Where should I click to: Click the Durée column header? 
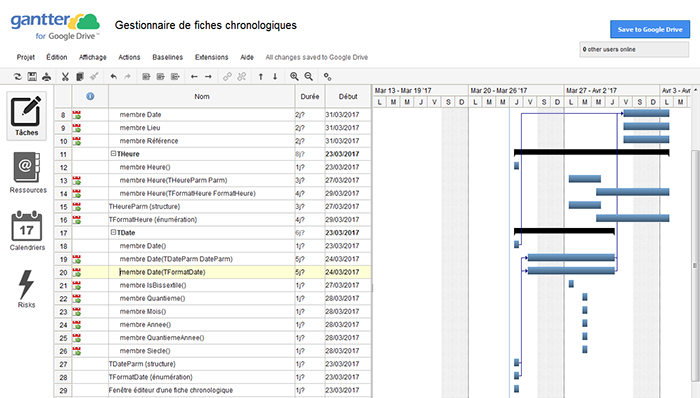pyautogui.click(x=310, y=96)
